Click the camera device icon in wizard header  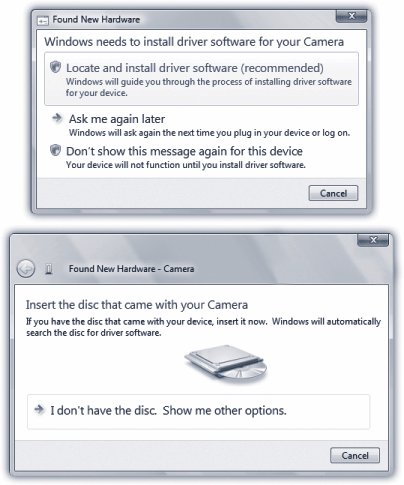coord(49,269)
